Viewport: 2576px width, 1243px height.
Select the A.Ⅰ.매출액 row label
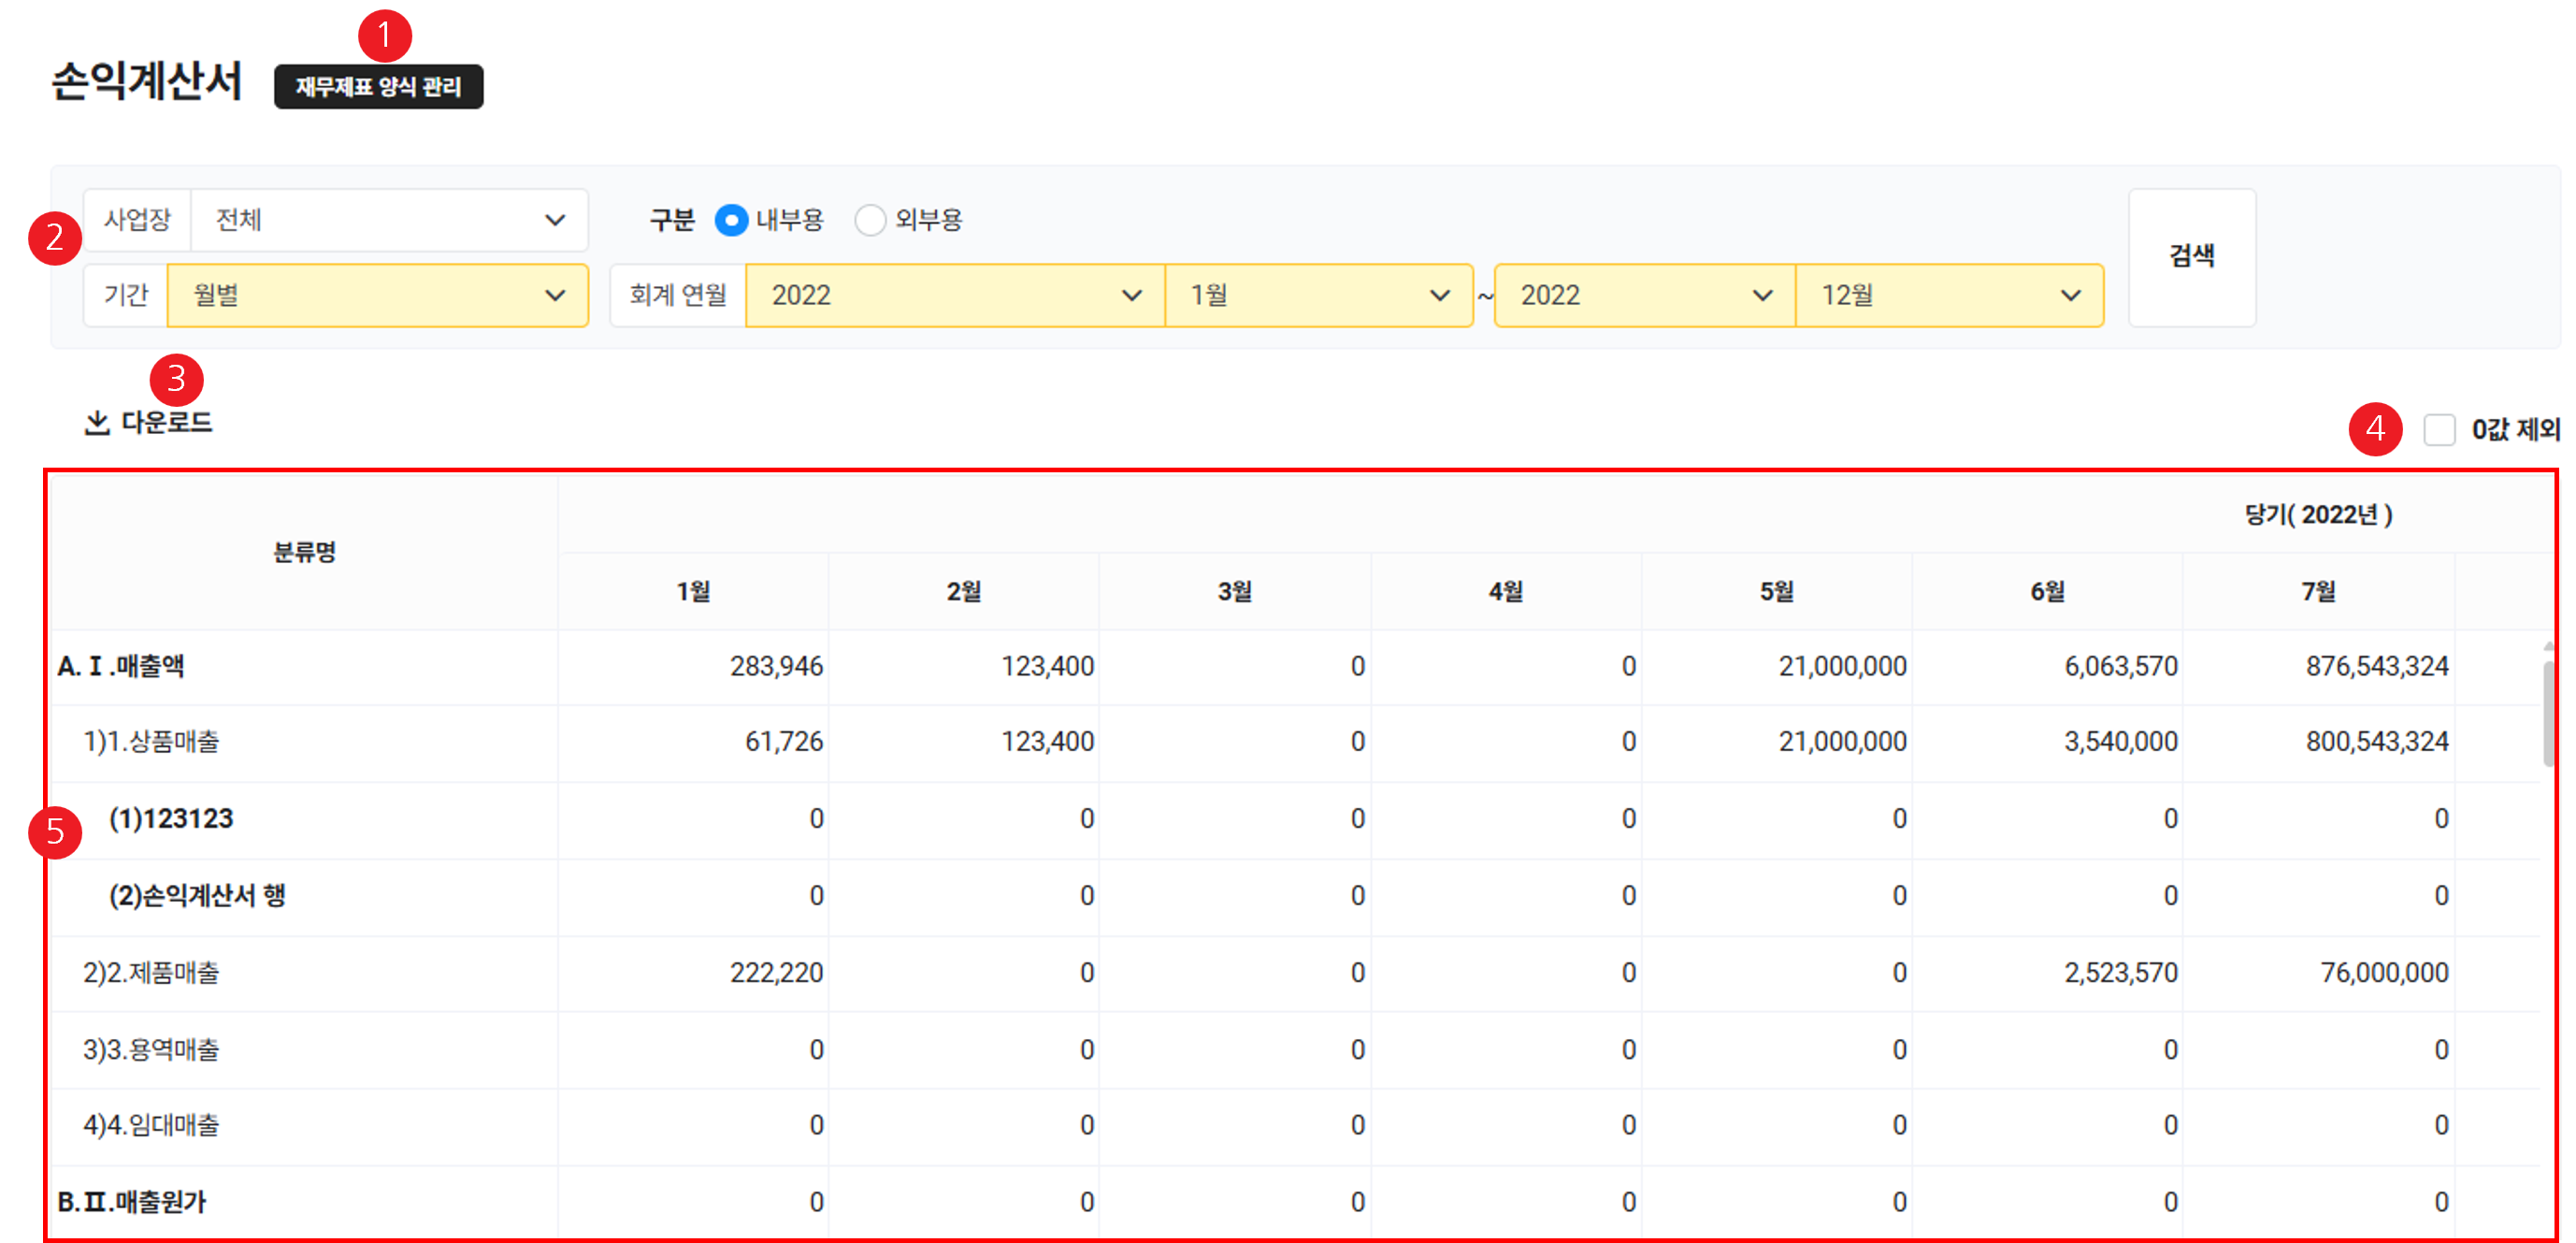(121, 666)
